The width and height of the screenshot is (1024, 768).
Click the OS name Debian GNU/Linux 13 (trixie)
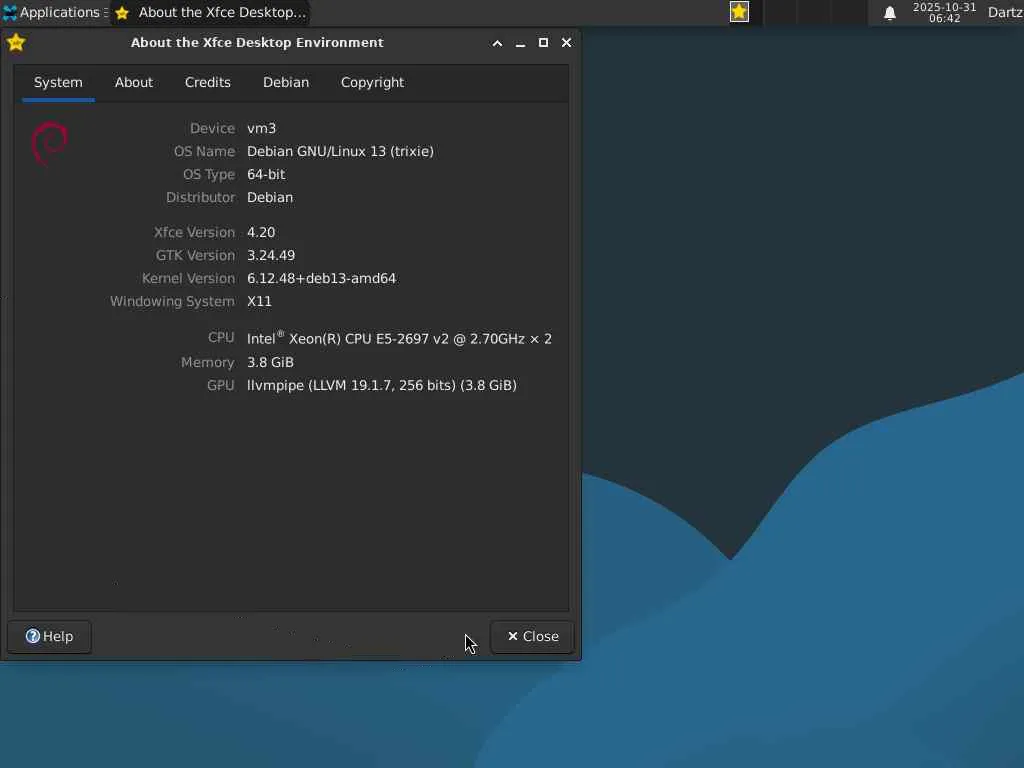click(x=340, y=152)
